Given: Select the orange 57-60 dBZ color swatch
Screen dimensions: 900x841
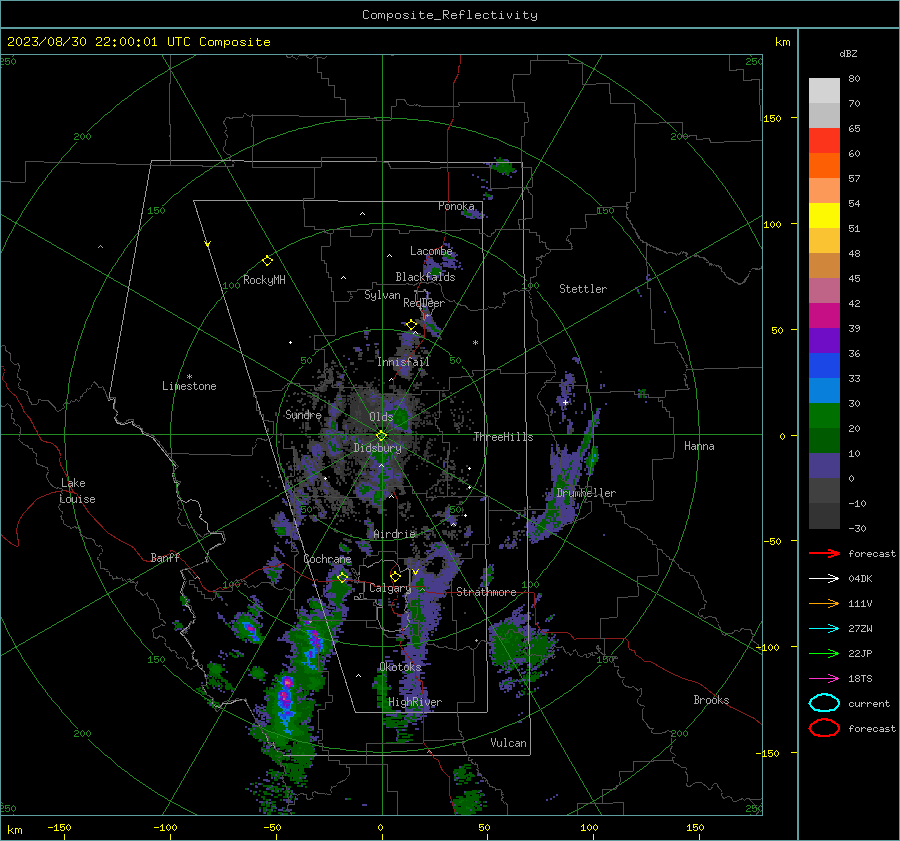Looking at the screenshot, I should pos(824,166).
